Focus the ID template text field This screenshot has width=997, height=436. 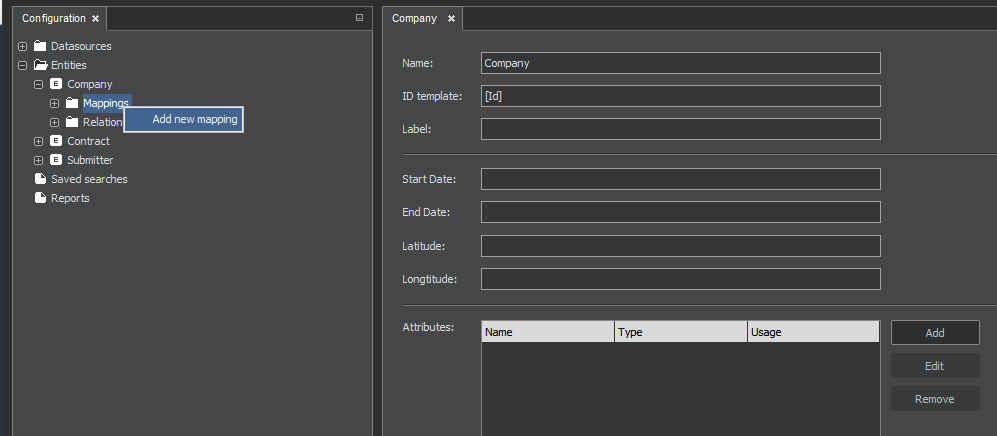[680, 96]
